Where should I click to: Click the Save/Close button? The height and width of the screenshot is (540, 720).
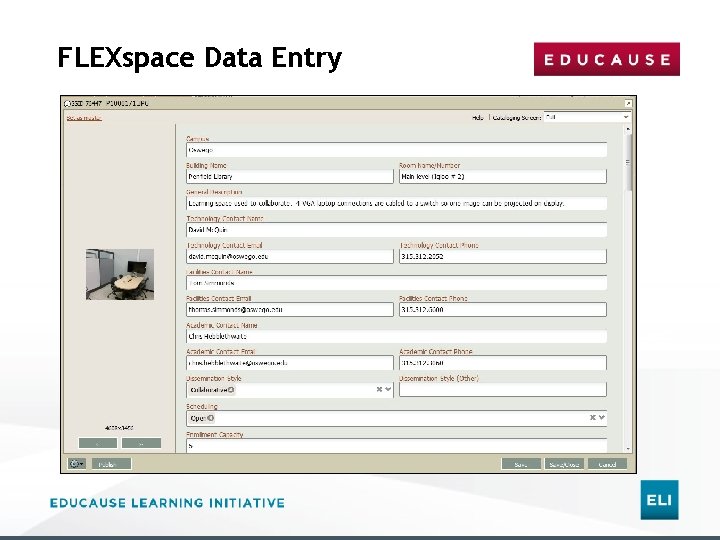coord(564,464)
